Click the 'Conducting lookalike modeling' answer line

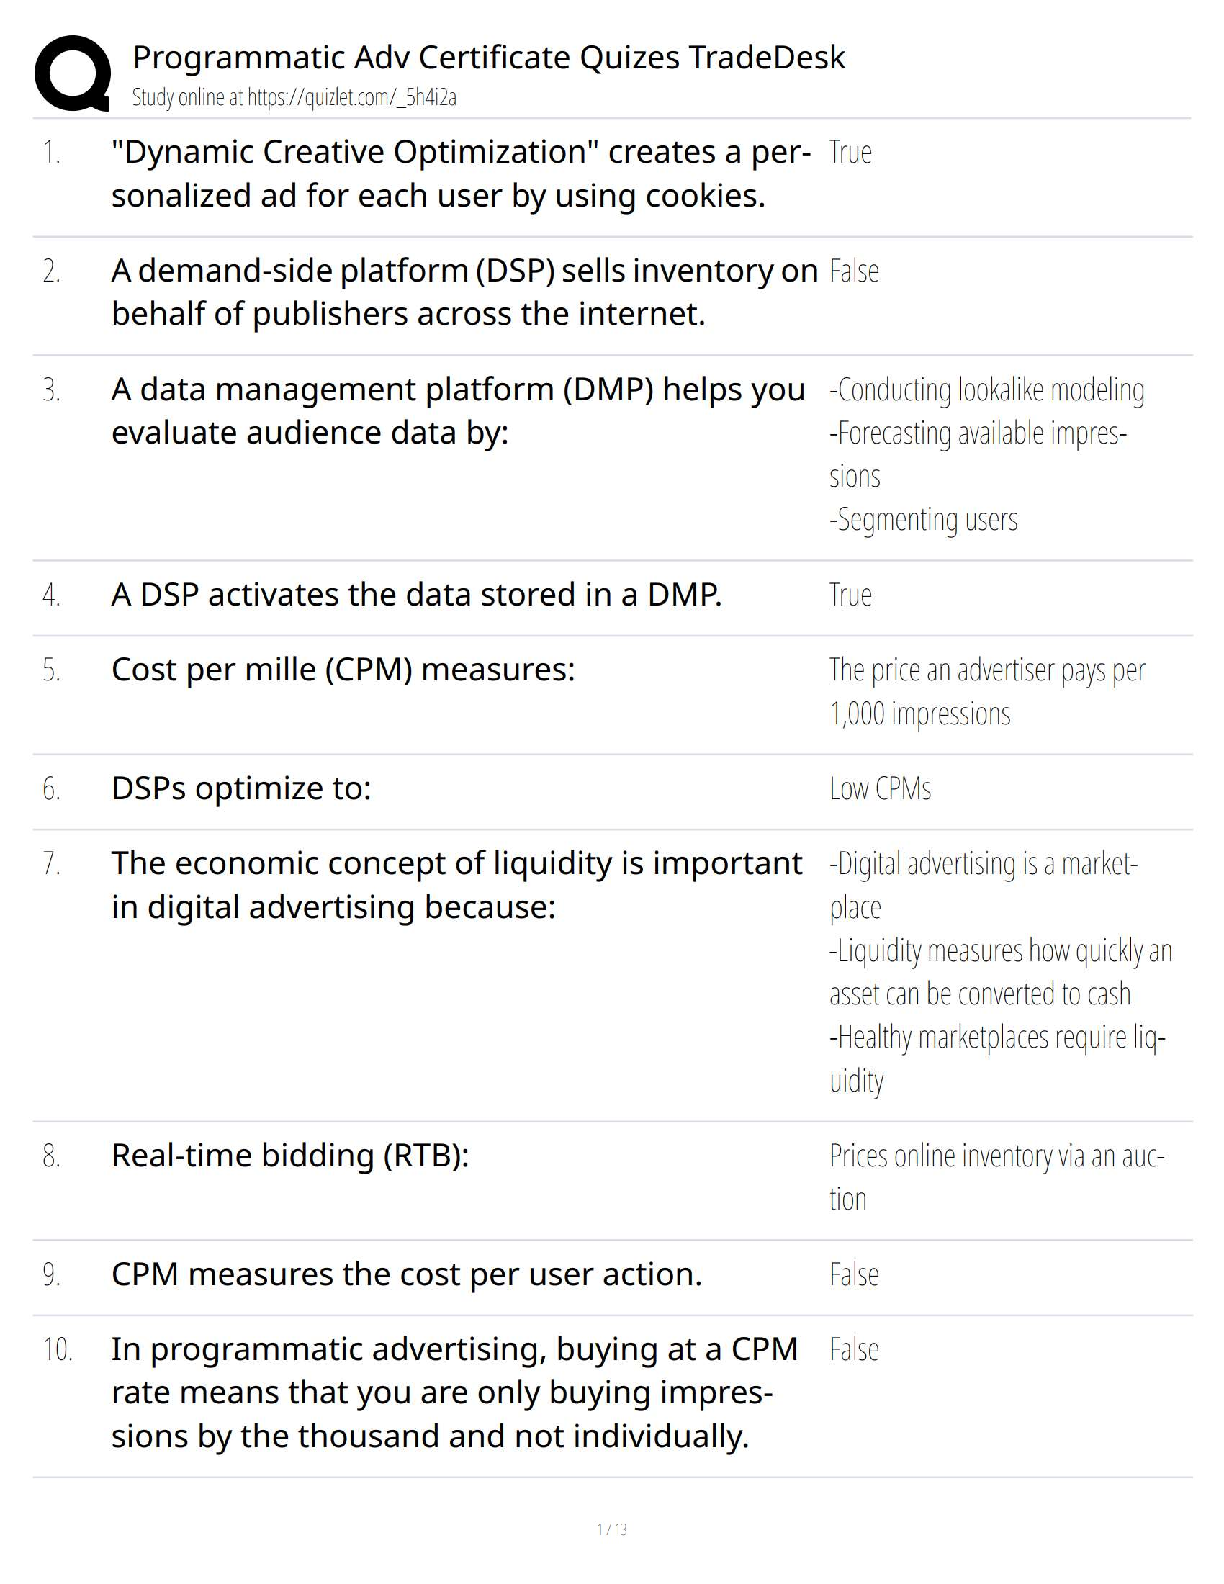point(986,390)
